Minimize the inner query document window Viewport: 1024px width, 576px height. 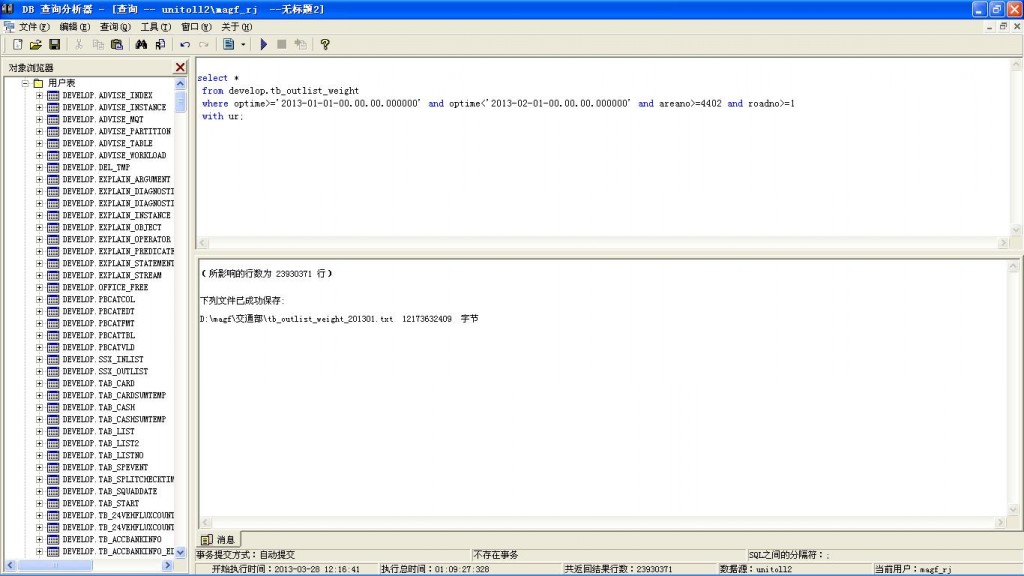989,27
